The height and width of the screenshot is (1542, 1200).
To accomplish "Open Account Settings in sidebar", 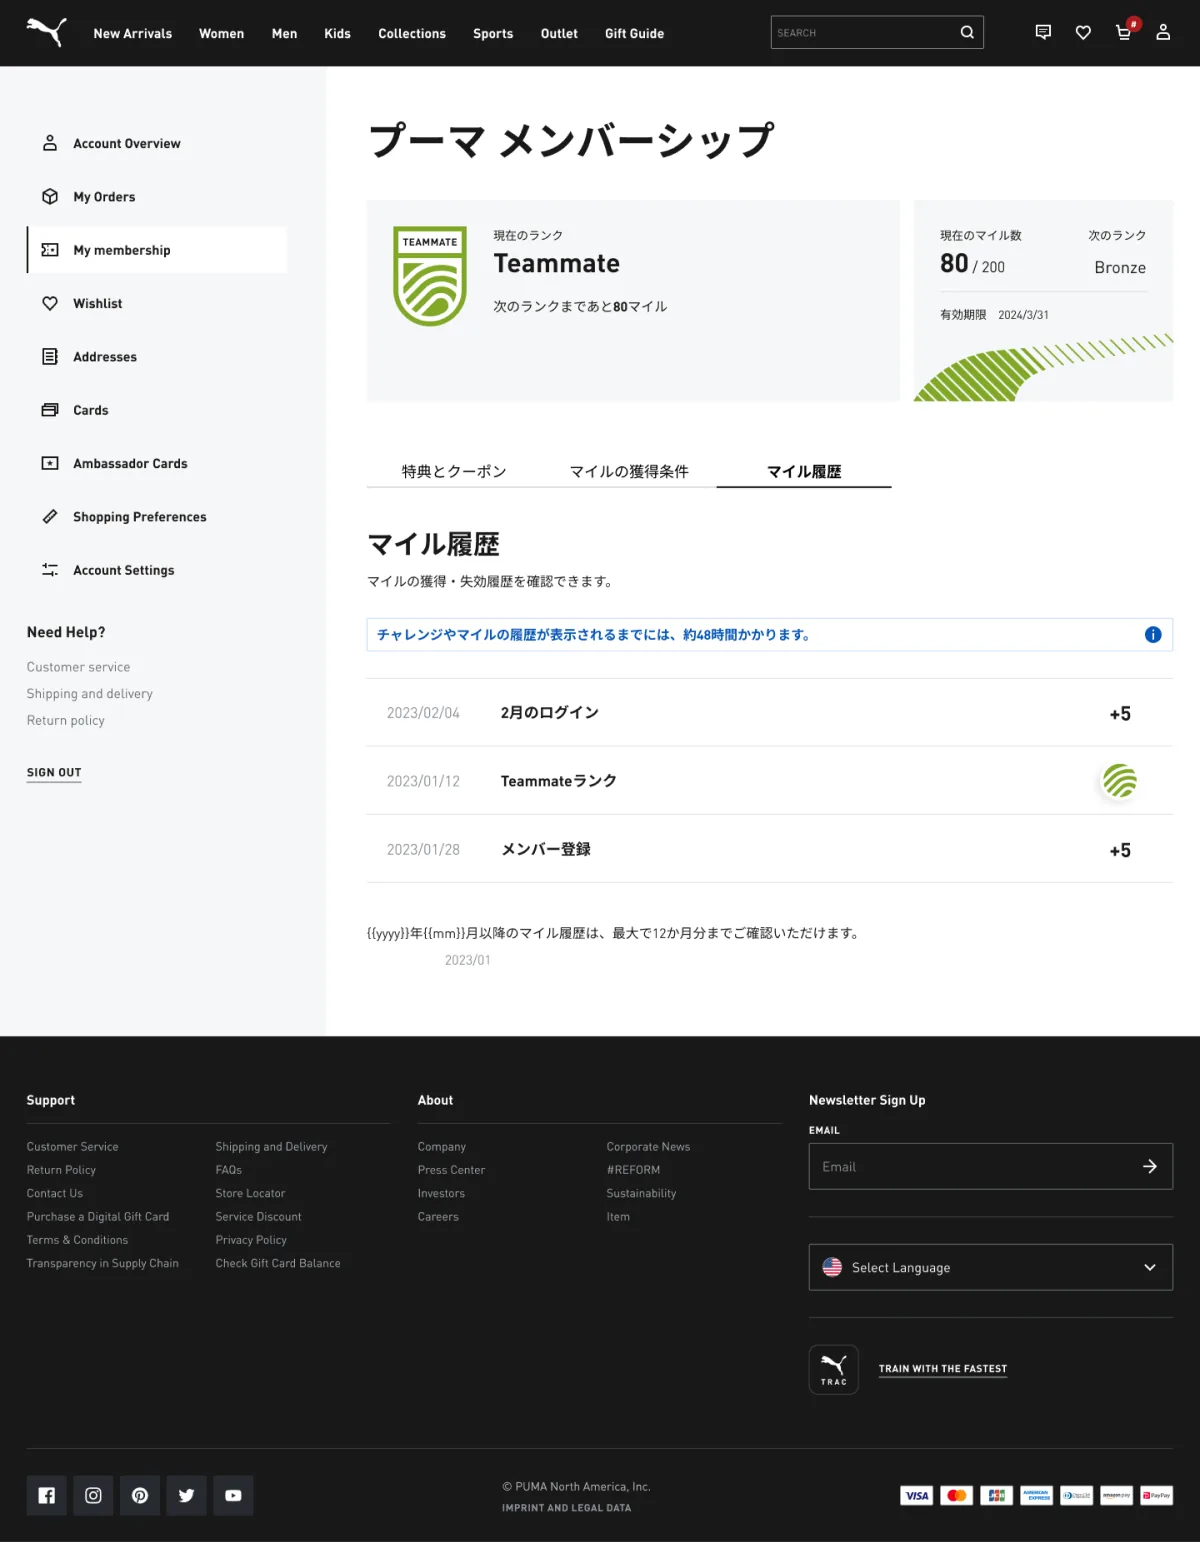I will coord(157,570).
